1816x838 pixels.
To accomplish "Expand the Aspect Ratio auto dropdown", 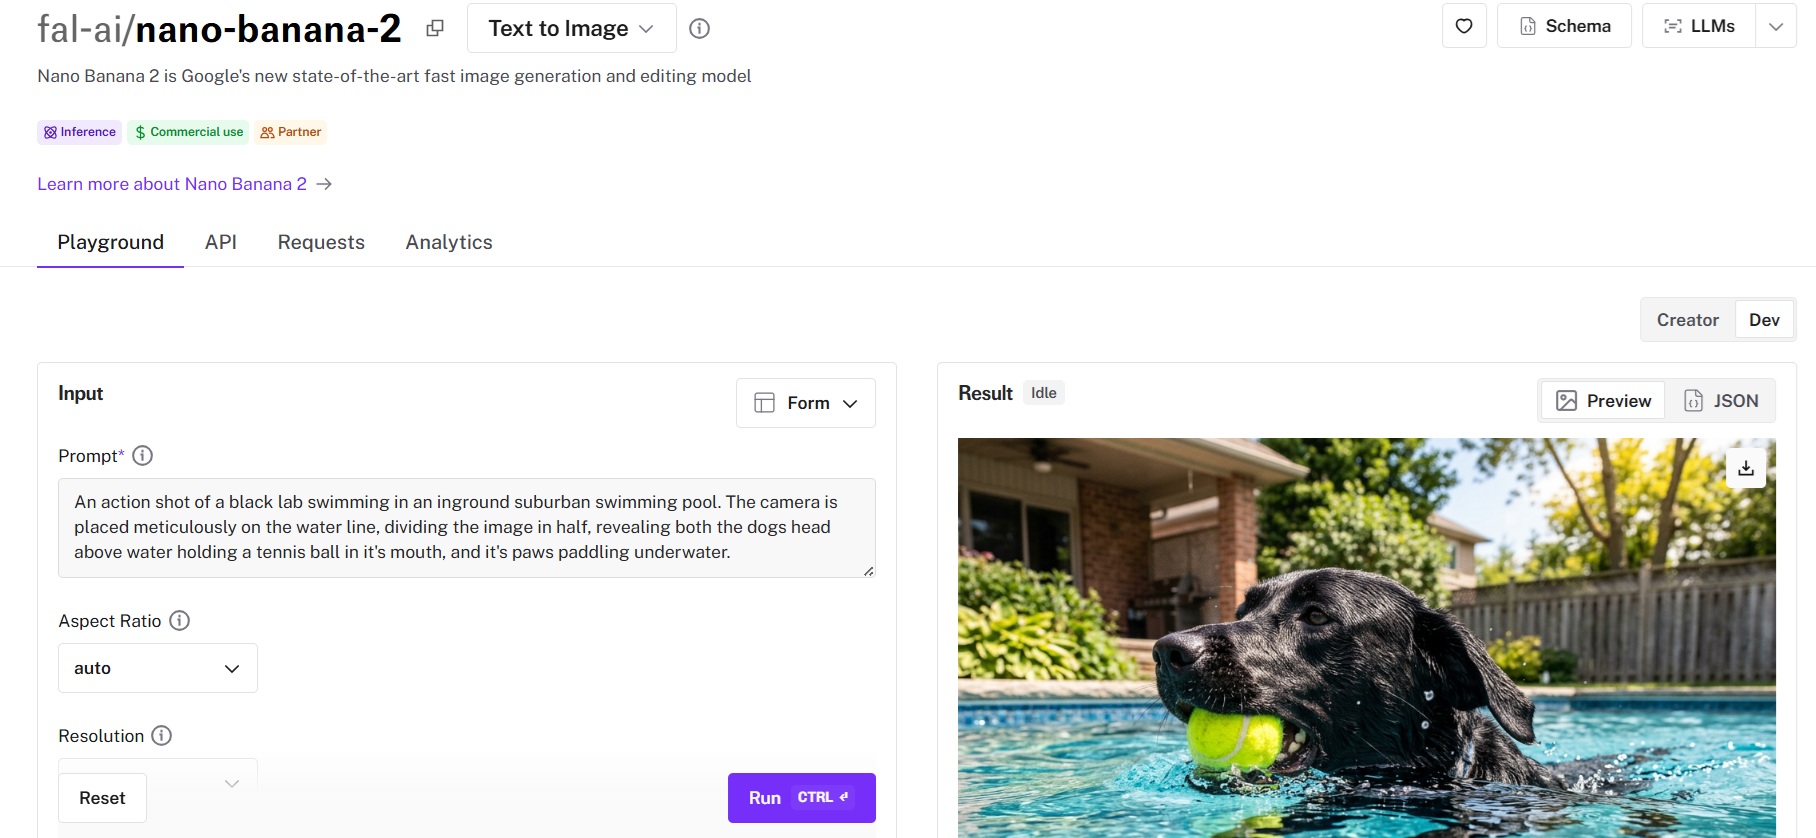I will tap(158, 668).
